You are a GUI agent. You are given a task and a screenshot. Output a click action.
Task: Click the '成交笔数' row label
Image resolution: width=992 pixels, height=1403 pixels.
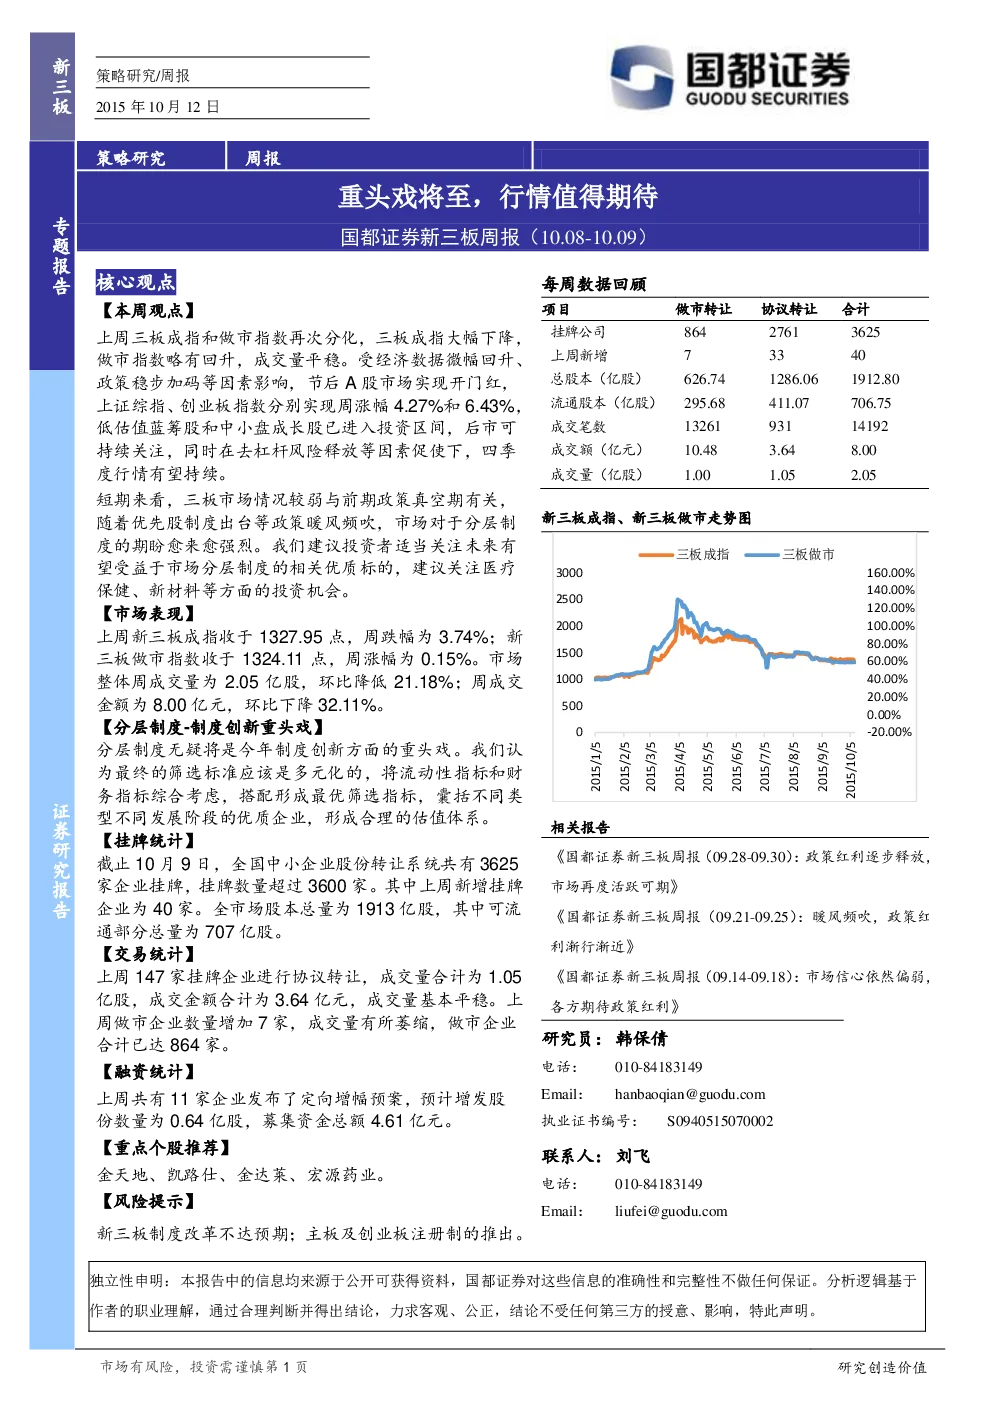pyautogui.click(x=578, y=427)
